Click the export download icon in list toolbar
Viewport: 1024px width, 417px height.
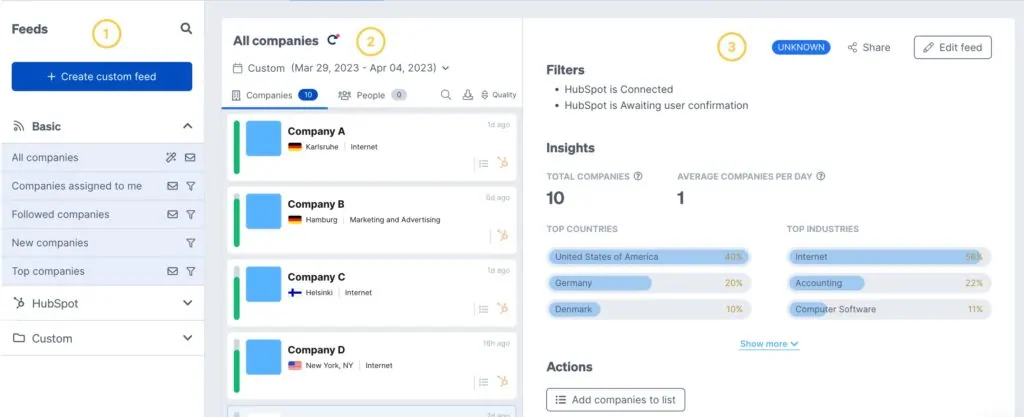468,95
